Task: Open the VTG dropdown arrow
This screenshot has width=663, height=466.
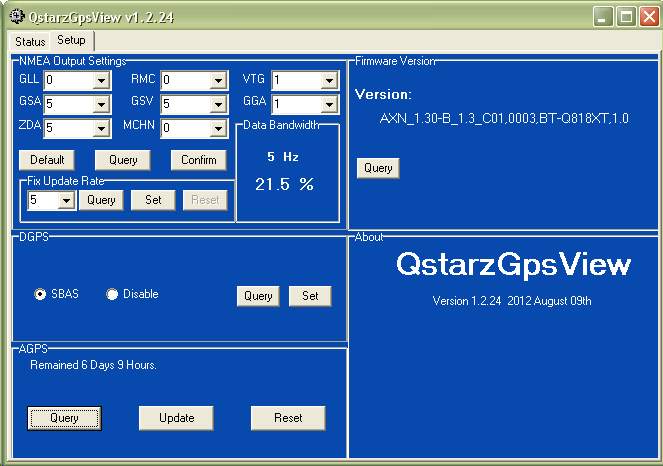Action: click(x=329, y=80)
